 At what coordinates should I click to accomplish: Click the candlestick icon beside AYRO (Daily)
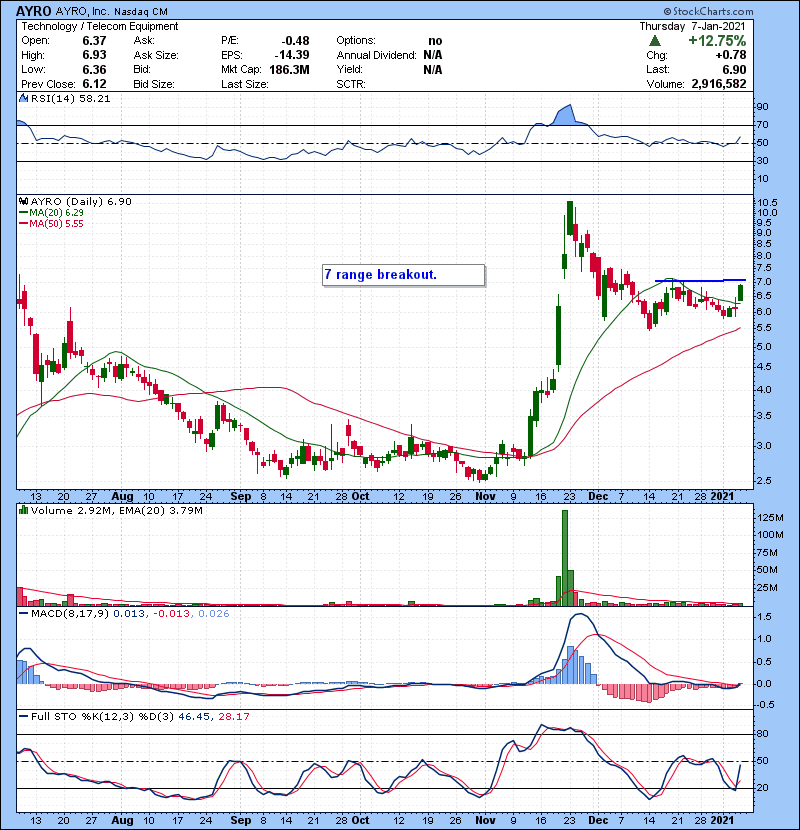pos(23,201)
